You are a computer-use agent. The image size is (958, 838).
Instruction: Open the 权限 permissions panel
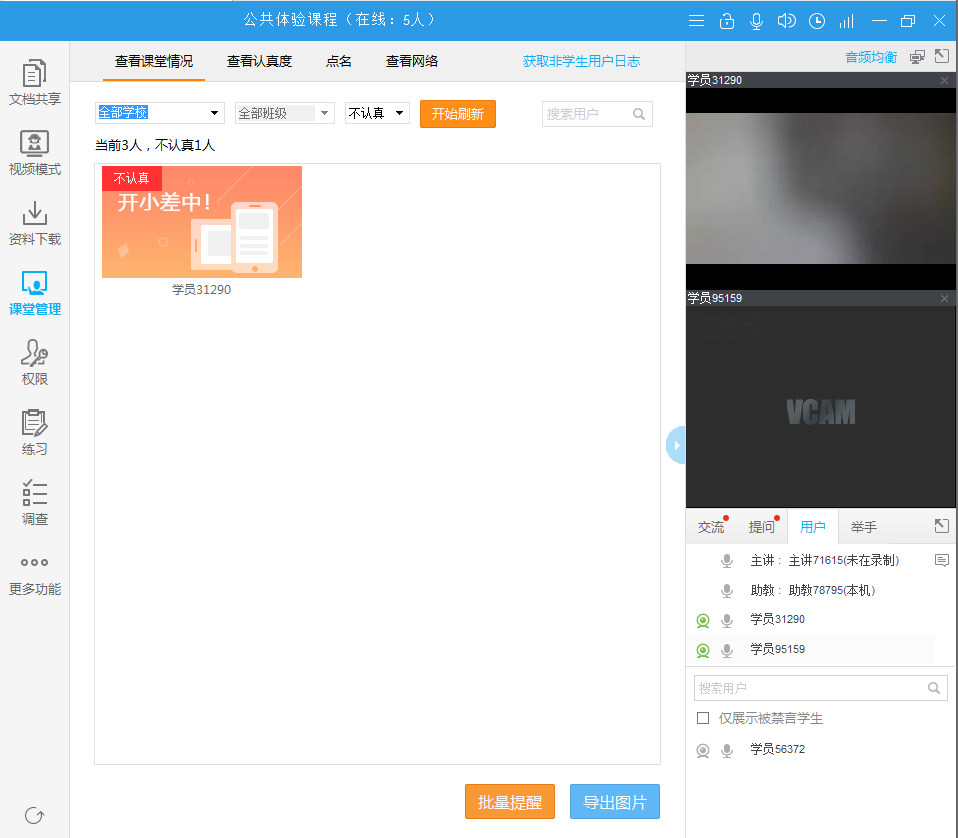point(34,362)
